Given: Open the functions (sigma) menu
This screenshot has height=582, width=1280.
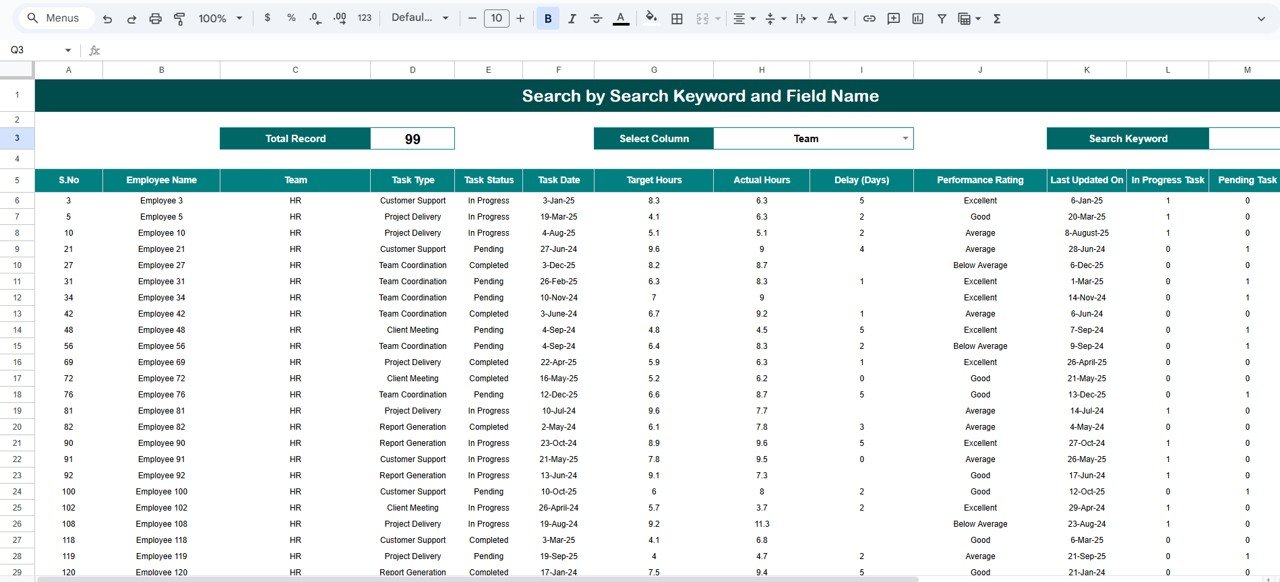Looking at the screenshot, I should click(996, 18).
